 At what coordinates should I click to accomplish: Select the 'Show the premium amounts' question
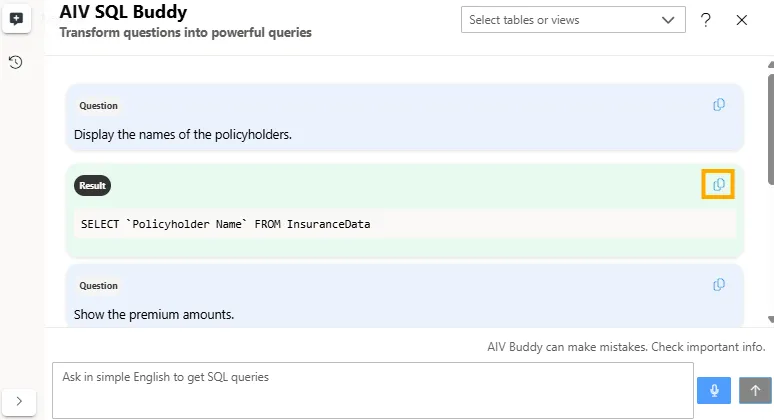pos(154,314)
